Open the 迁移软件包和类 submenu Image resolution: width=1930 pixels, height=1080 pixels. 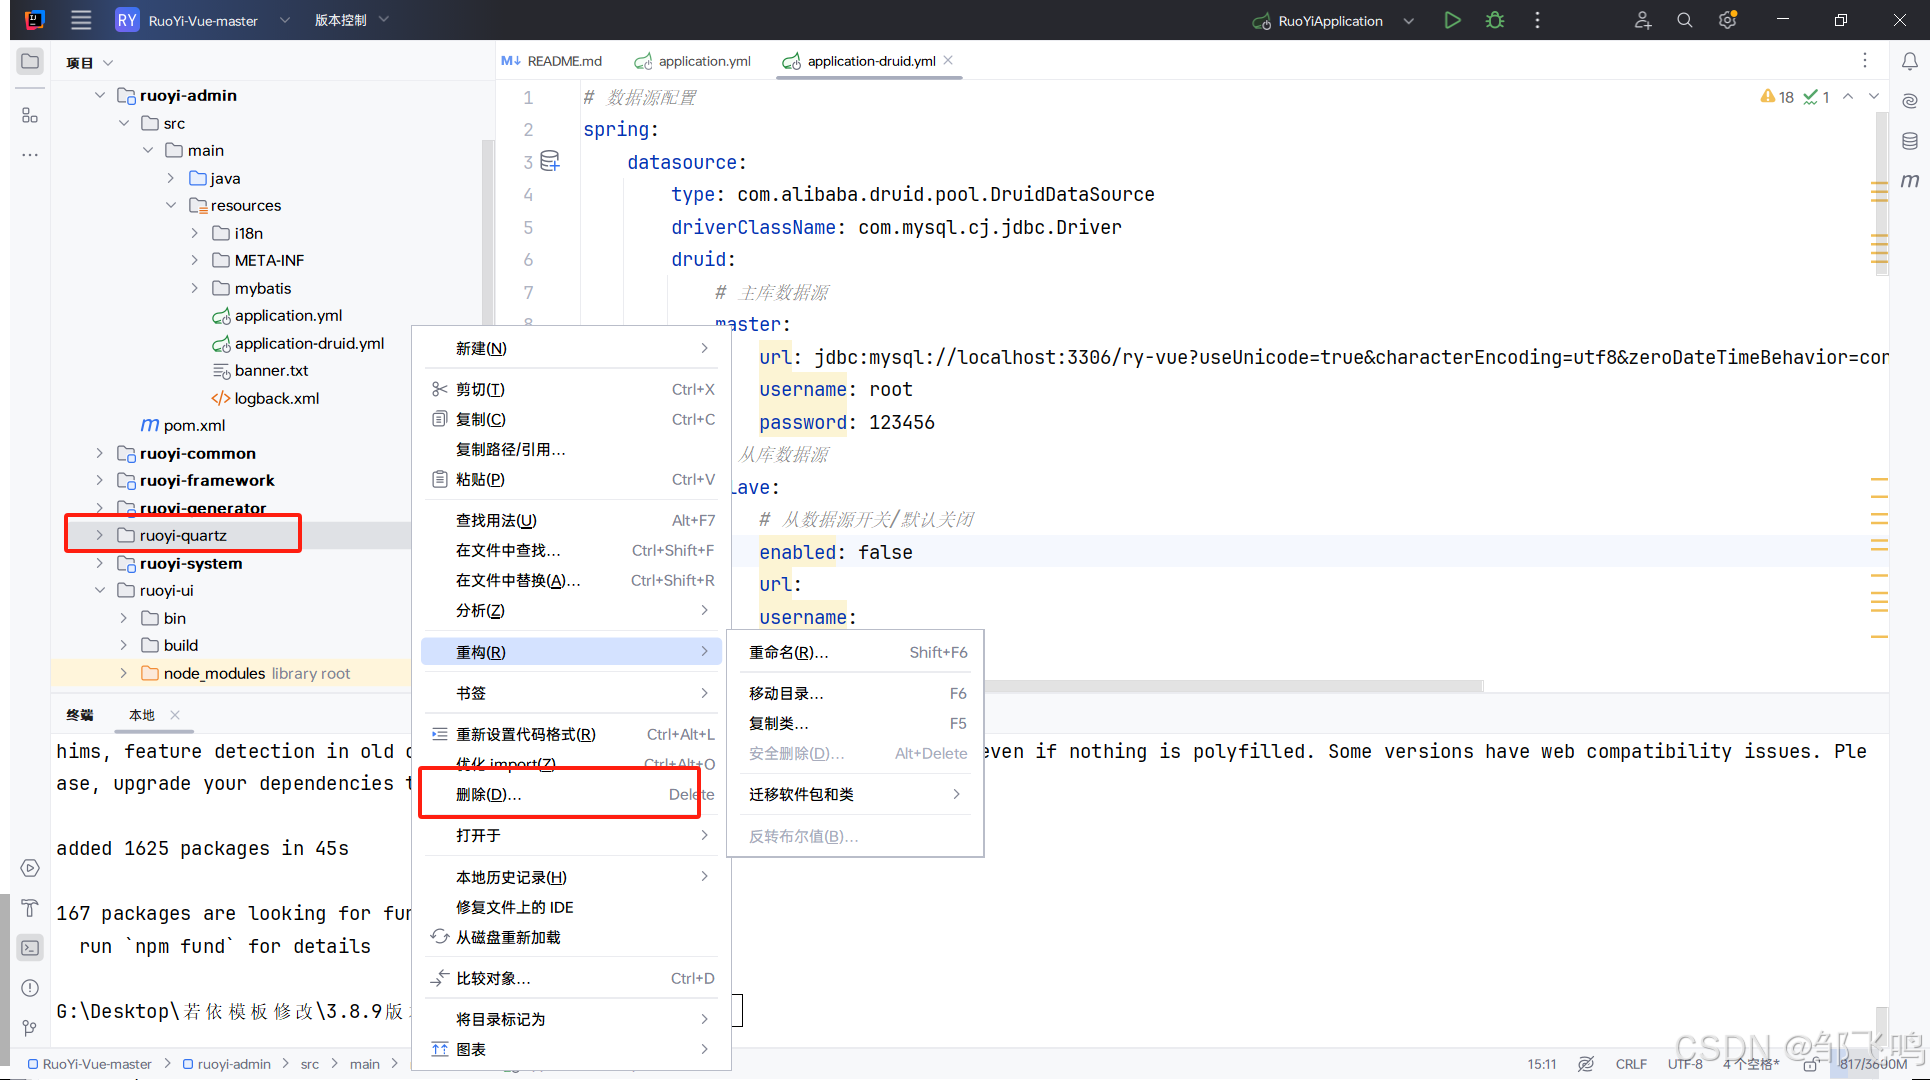pos(855,794)
